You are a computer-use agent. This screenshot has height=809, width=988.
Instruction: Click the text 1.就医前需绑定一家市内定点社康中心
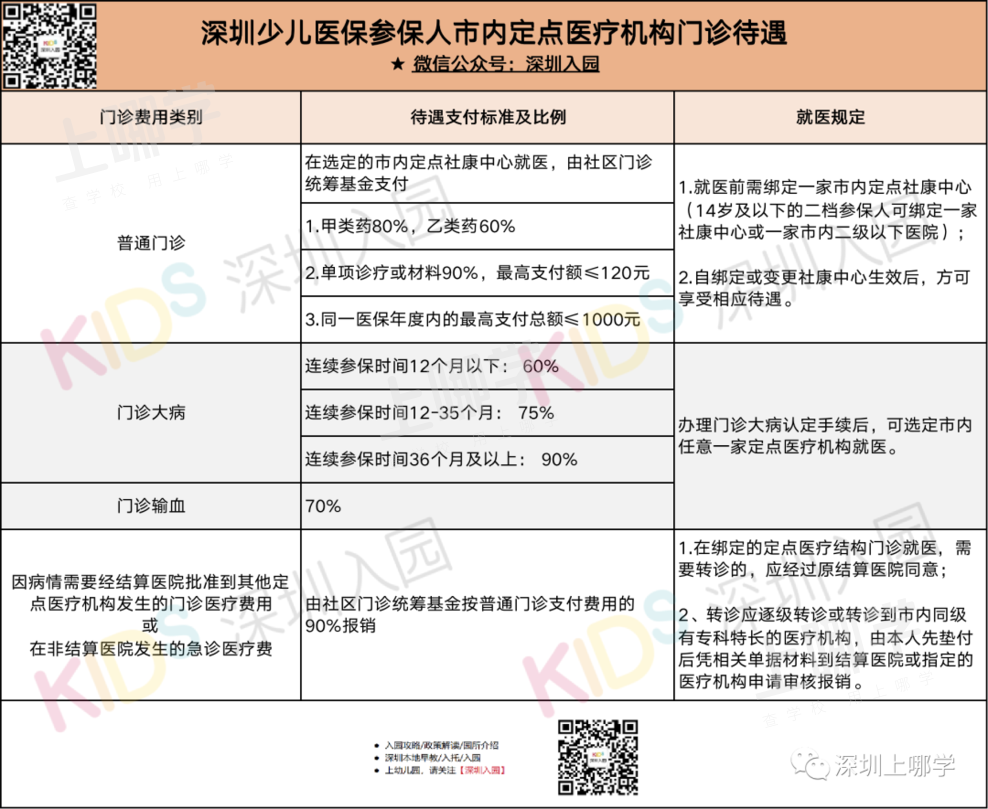(x=825, y=188)
